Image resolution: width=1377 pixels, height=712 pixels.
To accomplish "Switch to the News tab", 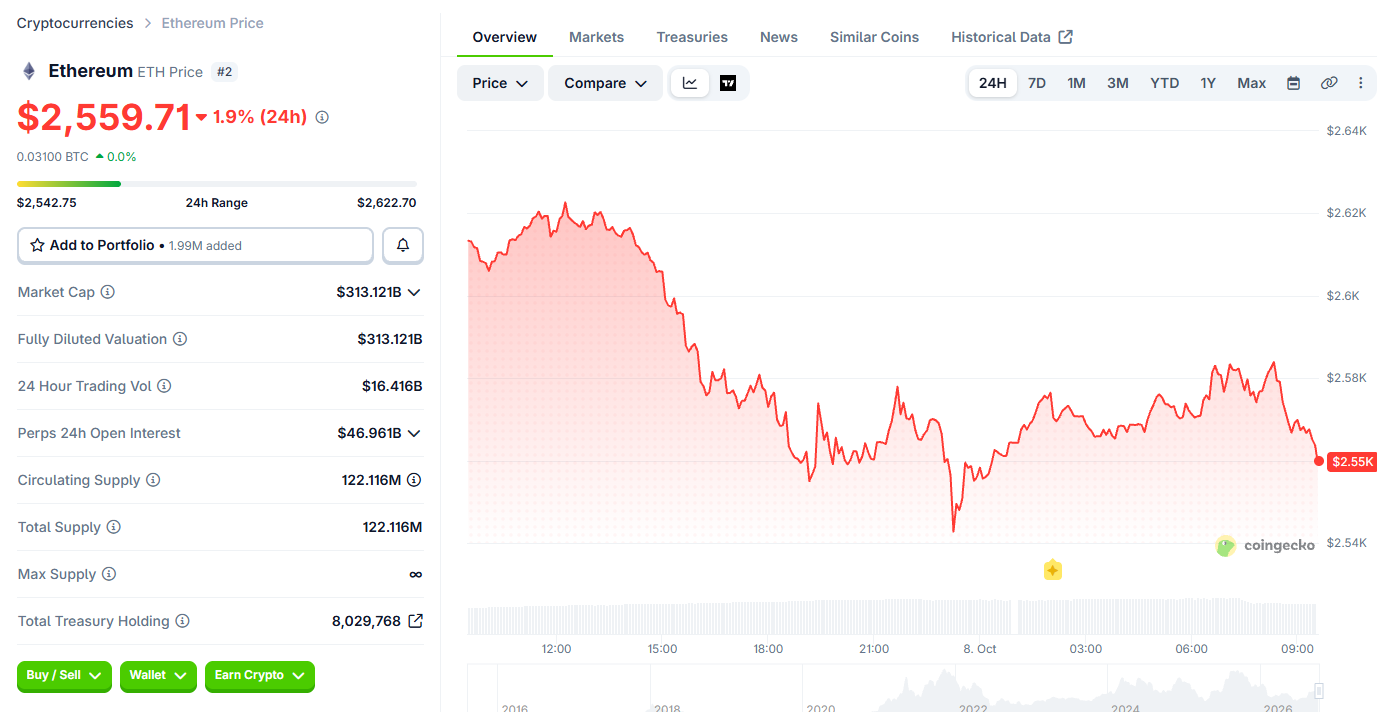I will [779, 37].
